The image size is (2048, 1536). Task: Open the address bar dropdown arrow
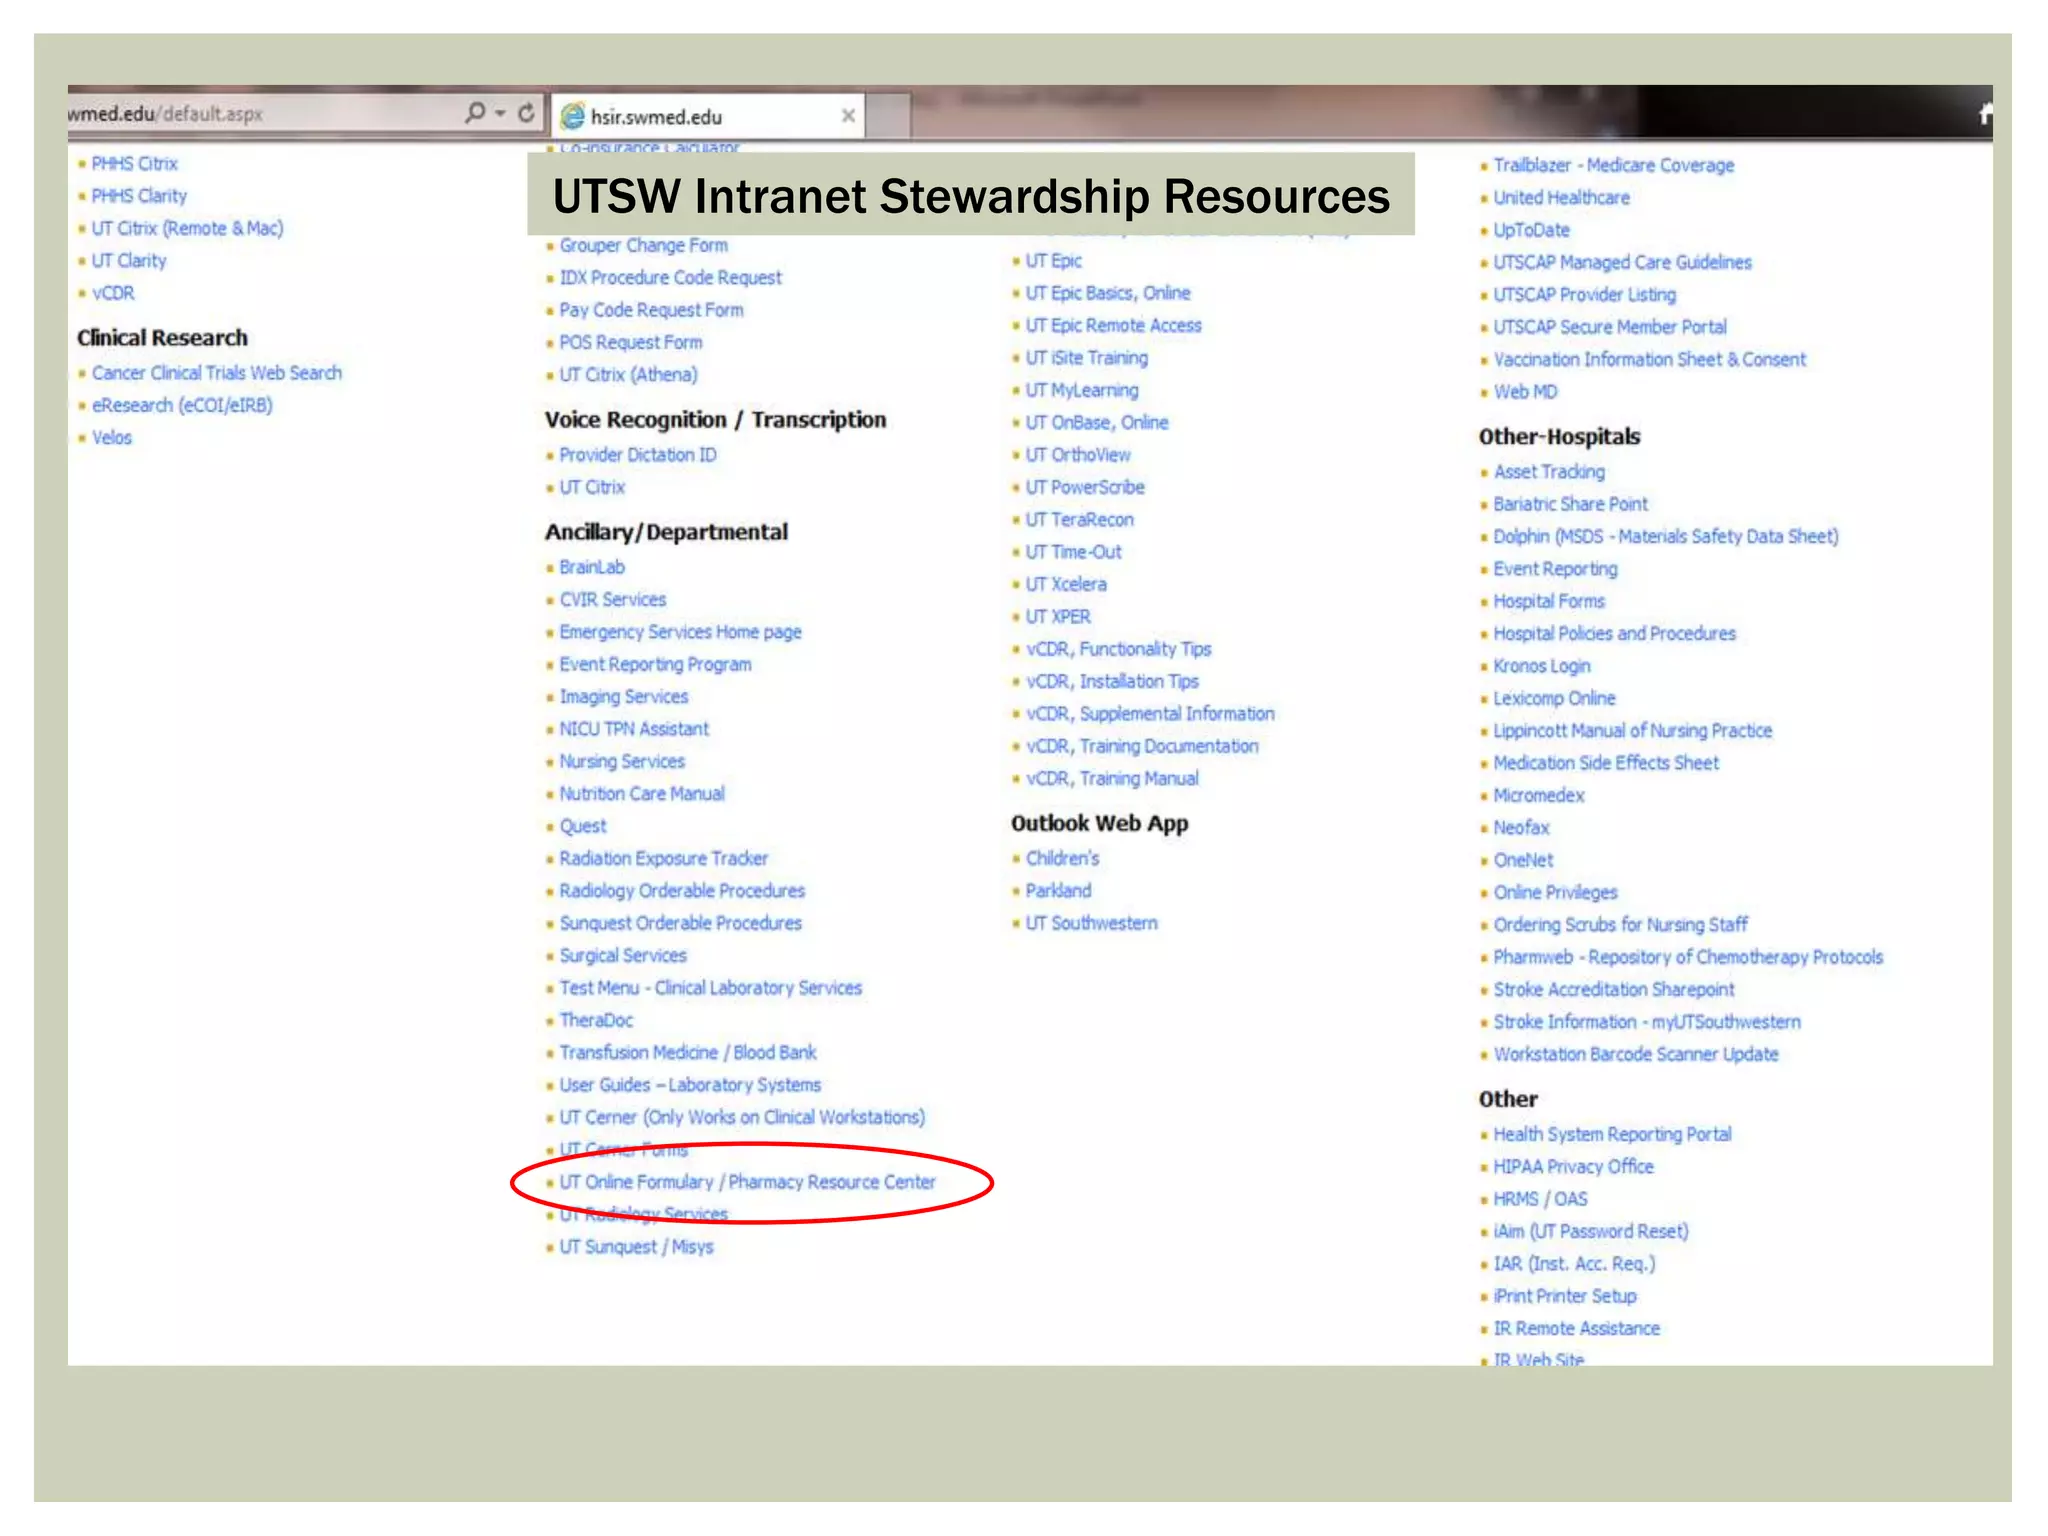coord(500,114)
